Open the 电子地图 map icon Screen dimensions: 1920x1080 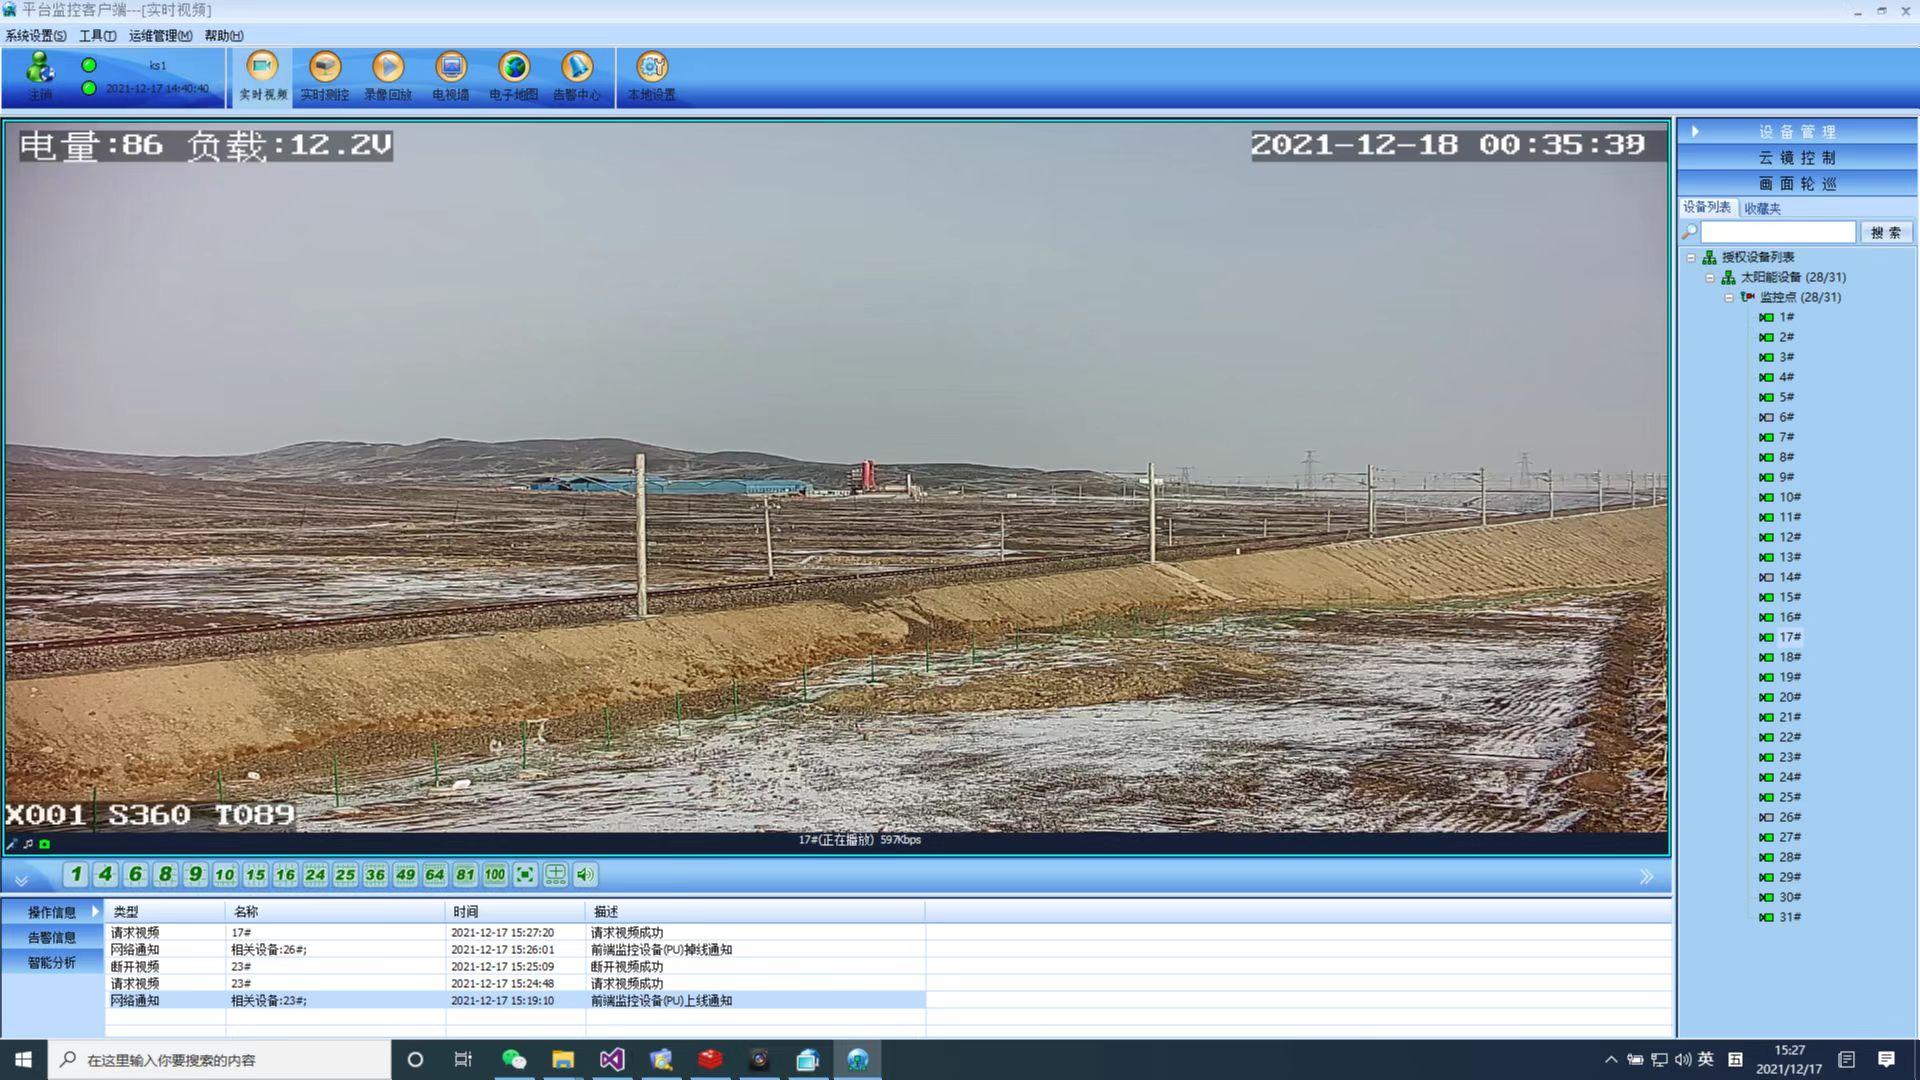tap(514, 68)
